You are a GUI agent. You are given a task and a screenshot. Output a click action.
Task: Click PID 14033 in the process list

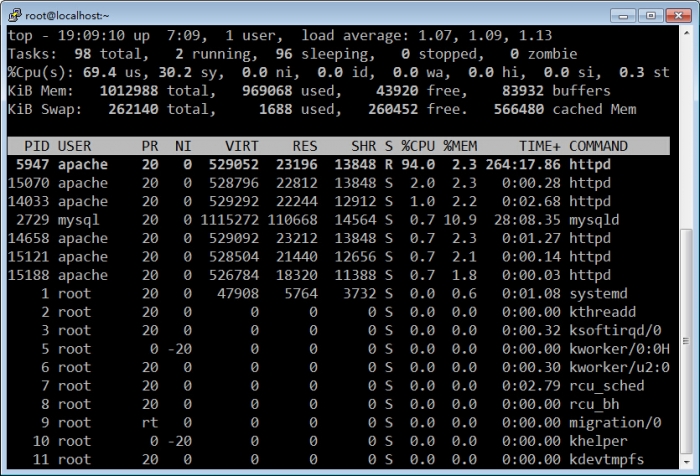[28, 201]
